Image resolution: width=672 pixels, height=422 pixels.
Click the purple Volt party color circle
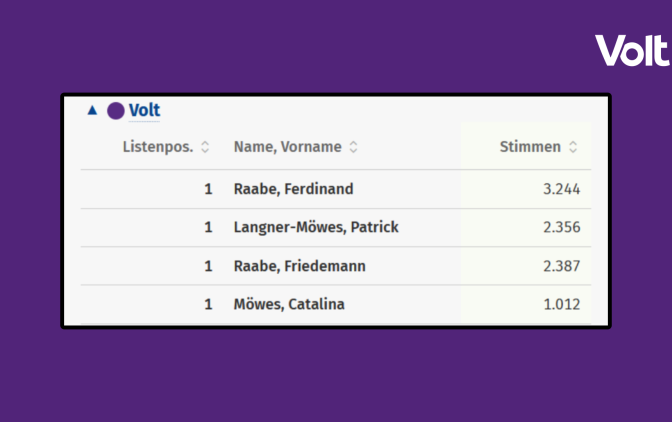[x=116, y=111]
